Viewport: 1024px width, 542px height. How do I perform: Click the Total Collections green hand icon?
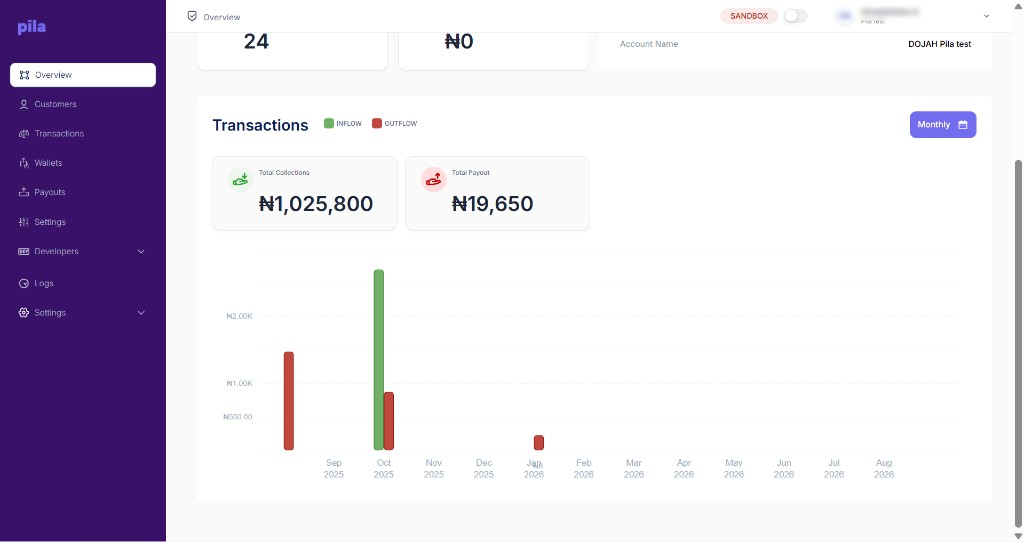point(240,180)
